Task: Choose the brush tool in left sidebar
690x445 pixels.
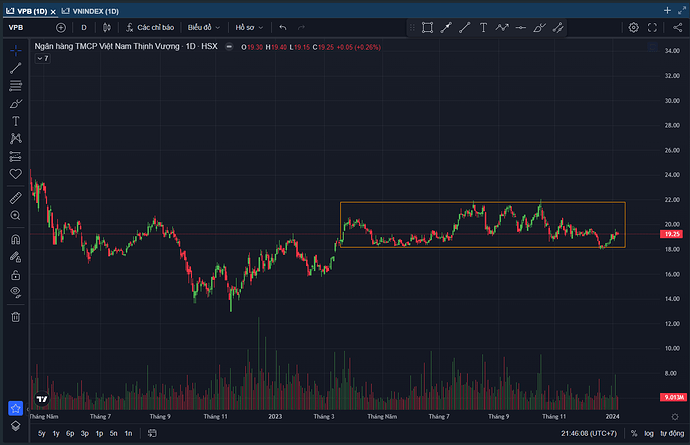Action: (x=15, y=103)
